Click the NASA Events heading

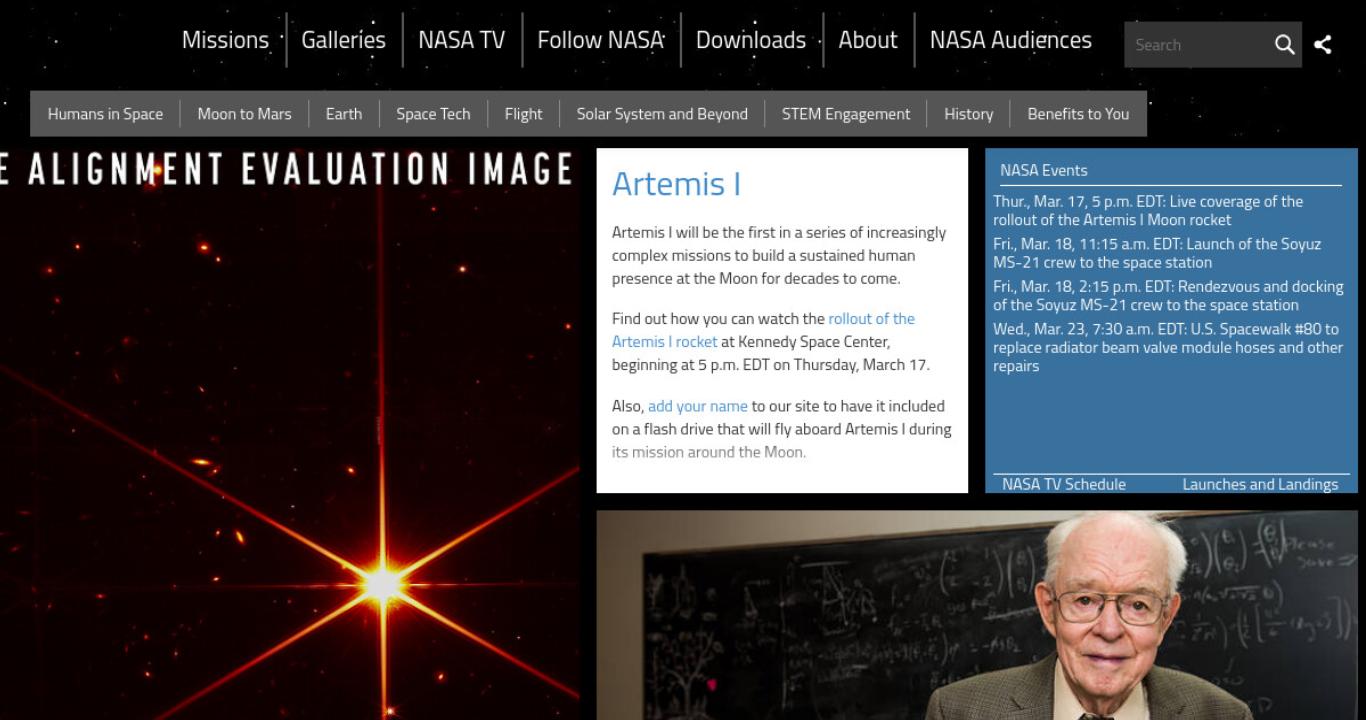[x=1044, y=170]
